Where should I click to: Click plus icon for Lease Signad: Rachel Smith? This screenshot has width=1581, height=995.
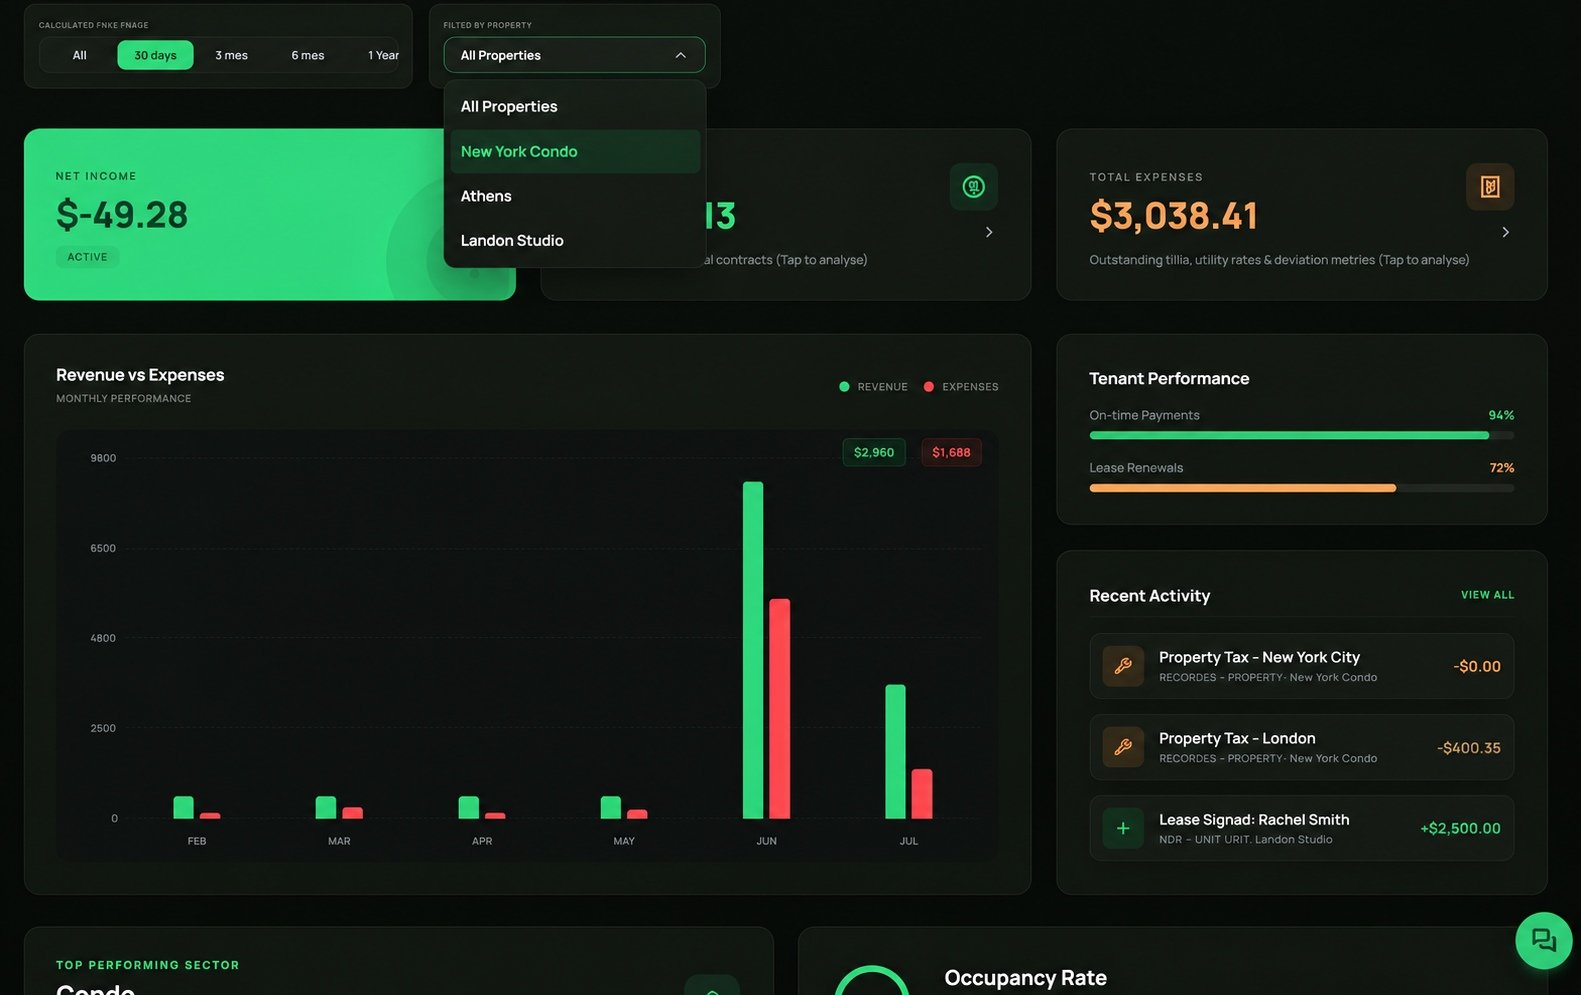(x=1123, y=828)
